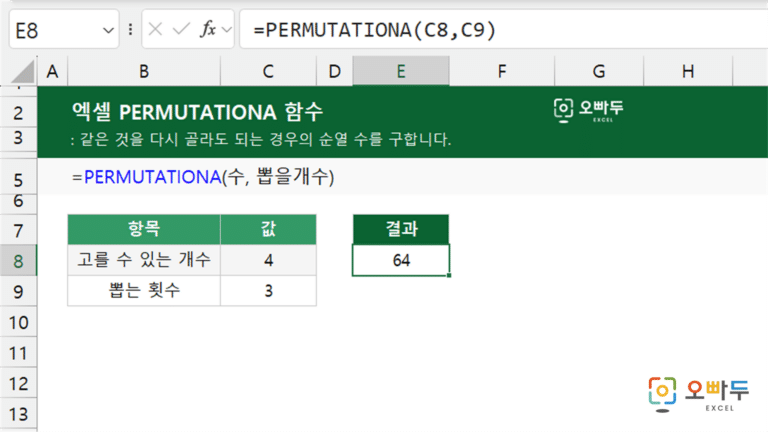Select row 13 header
768x432 pixels.
[x=18, y=414]
